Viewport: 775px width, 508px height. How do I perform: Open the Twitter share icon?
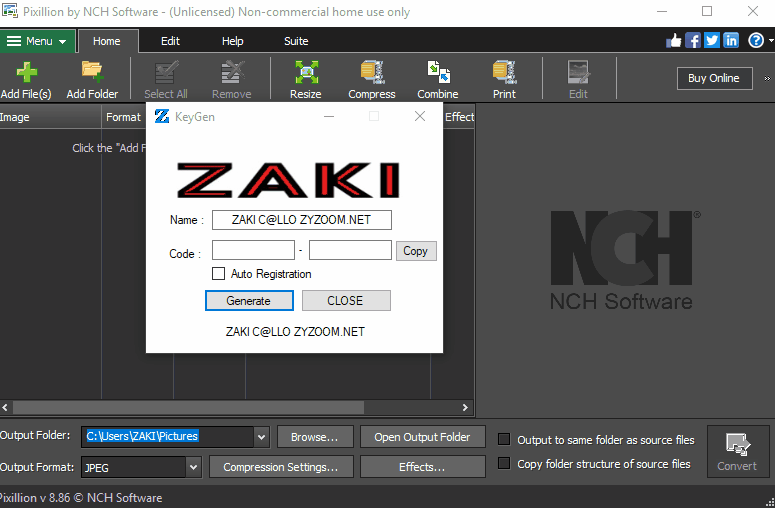(x=712, y=41)
